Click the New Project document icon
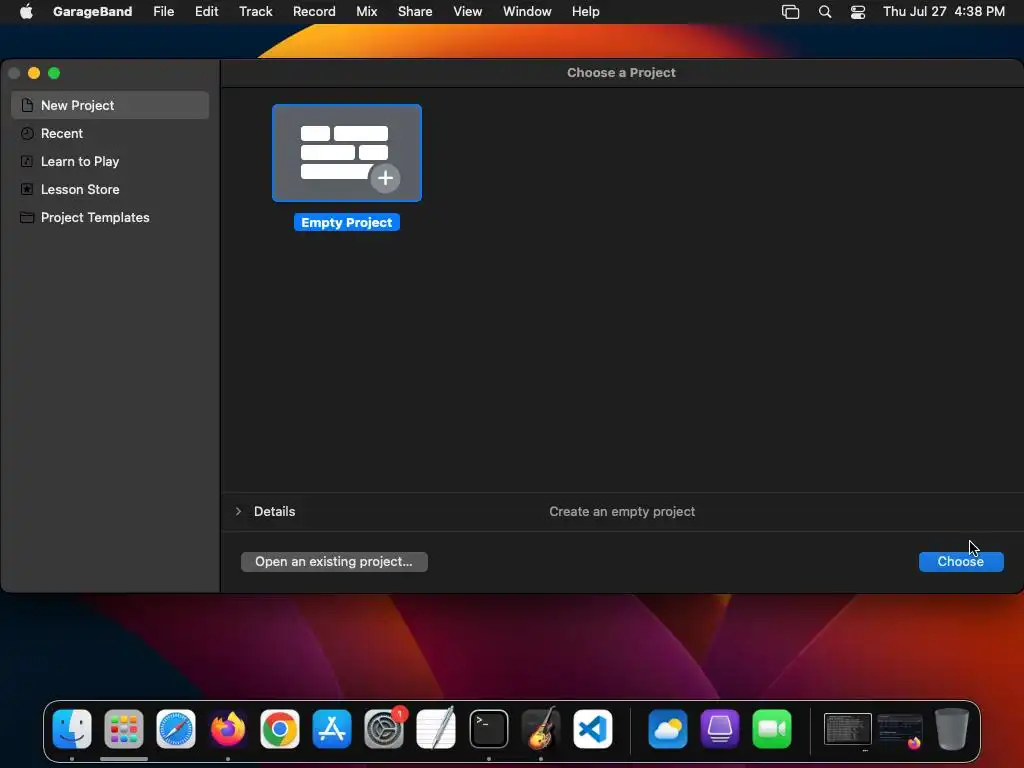 [27, 105]
